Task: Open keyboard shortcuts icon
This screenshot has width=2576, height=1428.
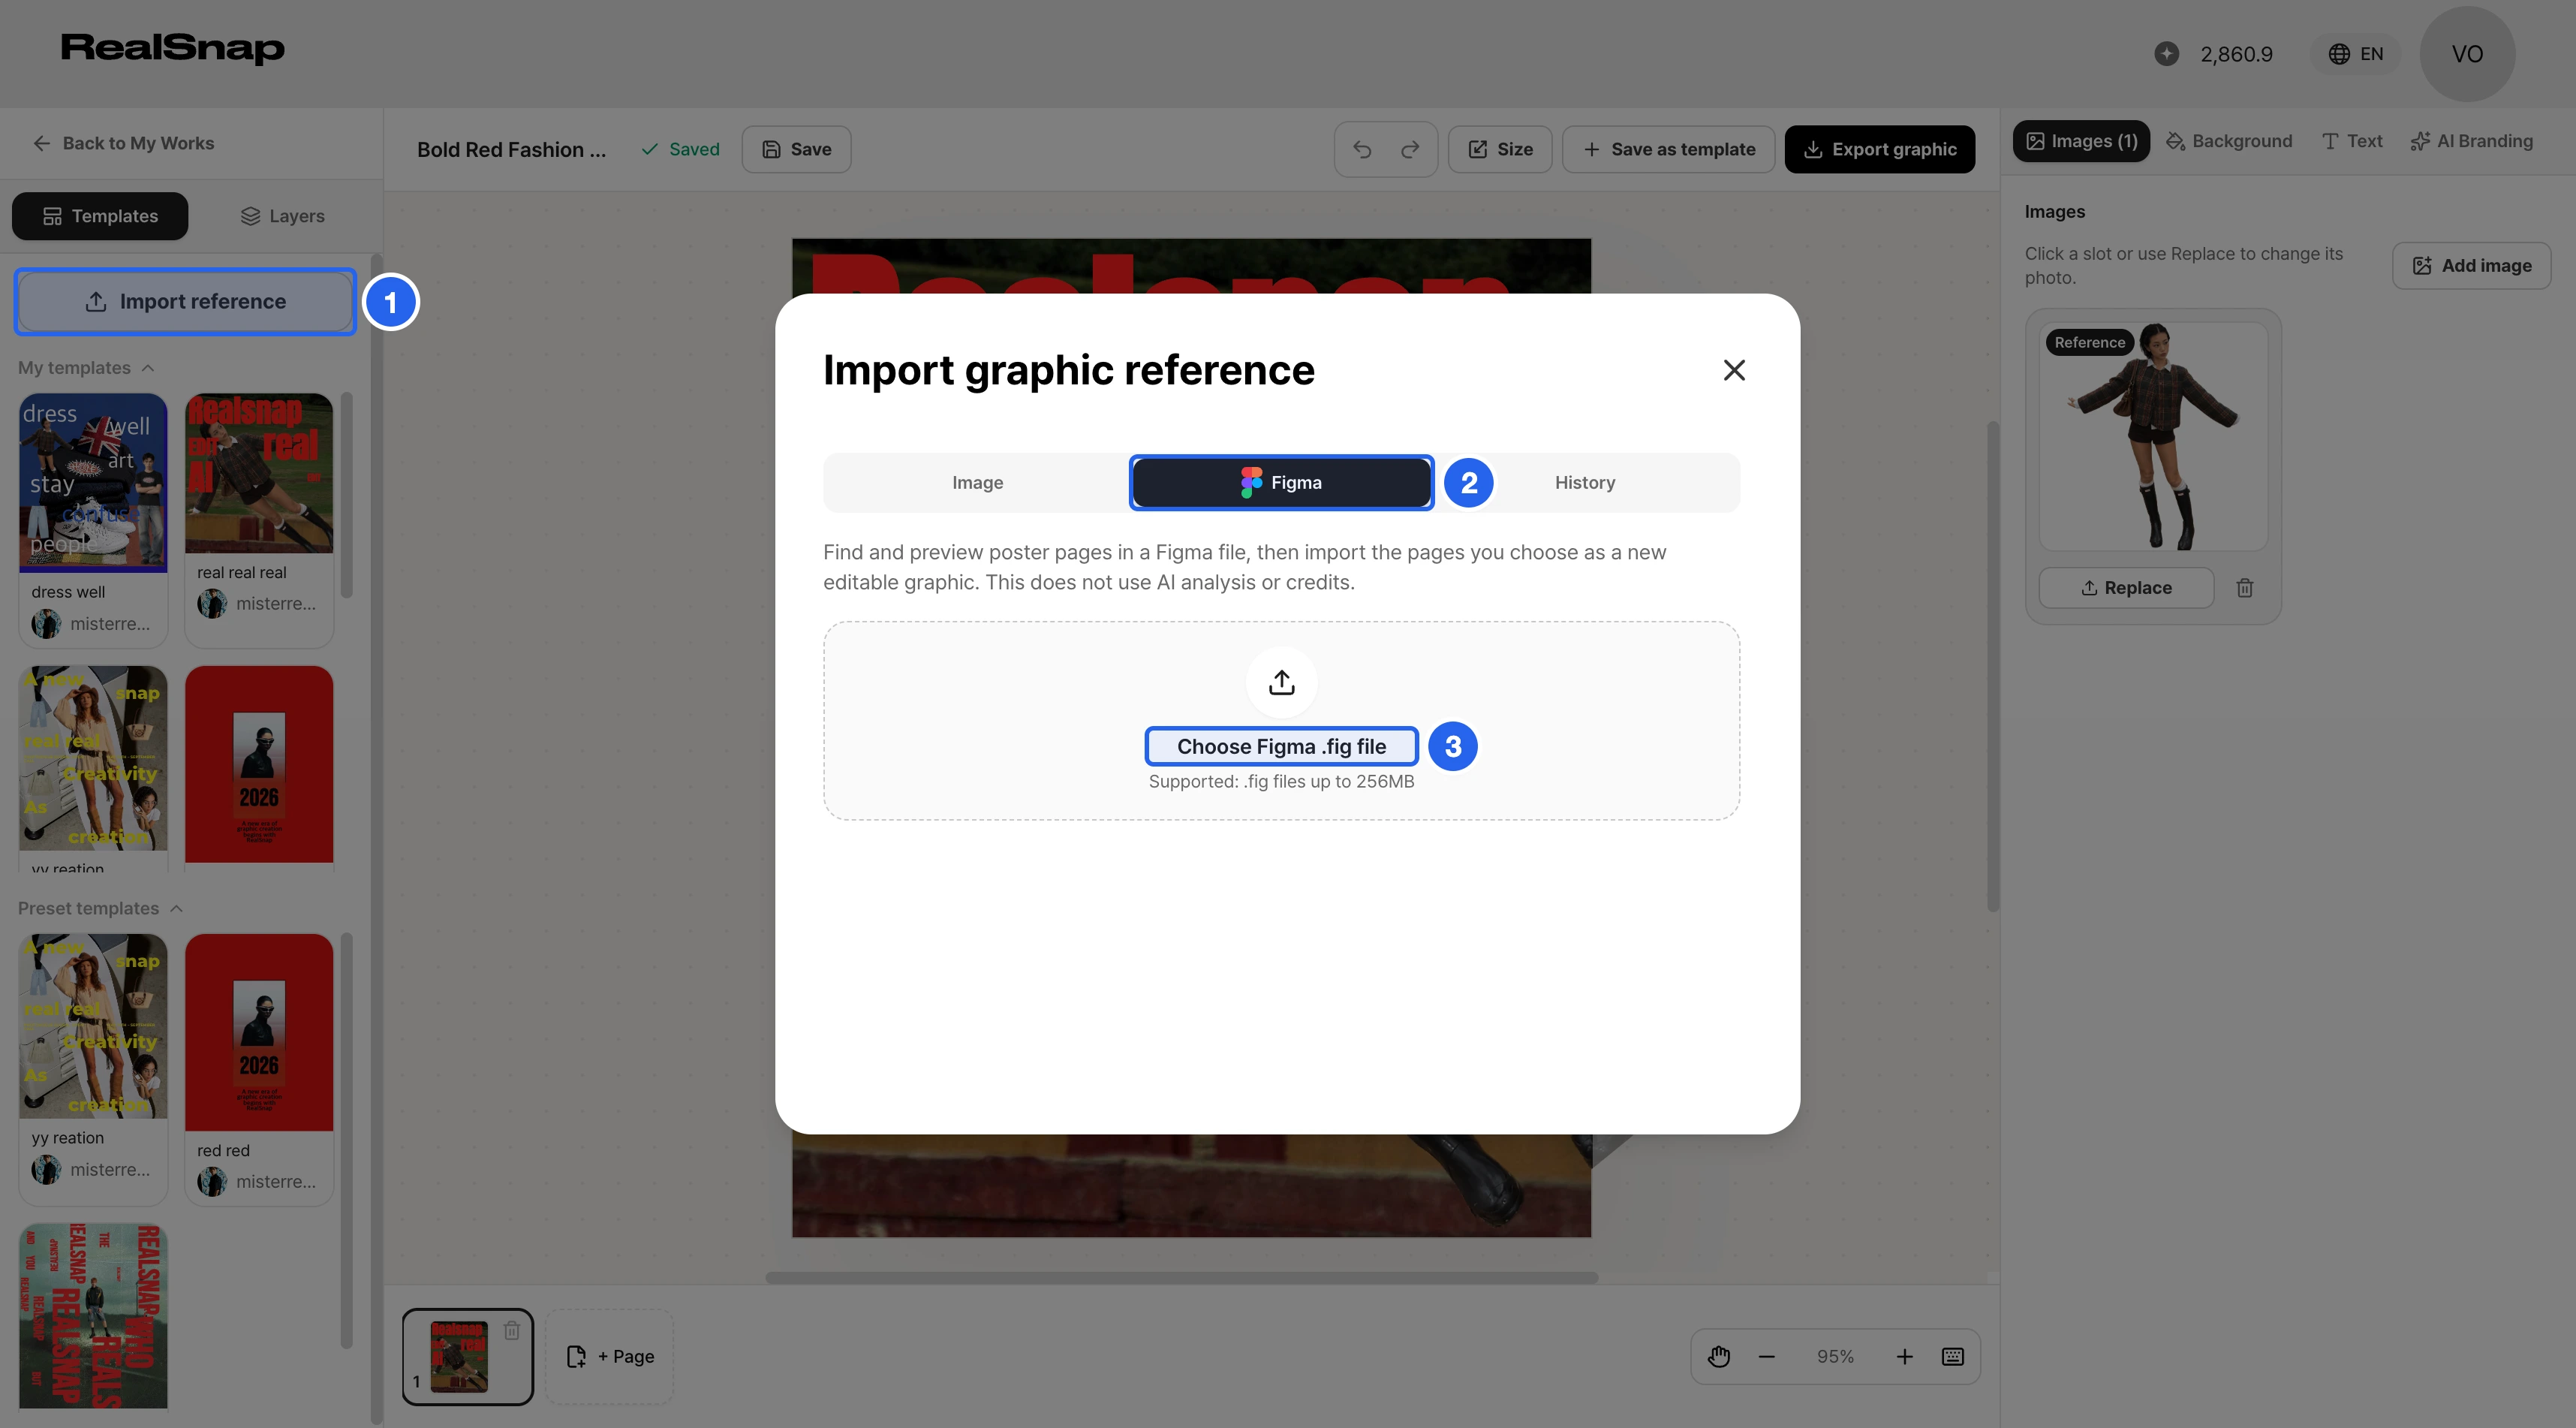Action: (x=1952, y=1357)
